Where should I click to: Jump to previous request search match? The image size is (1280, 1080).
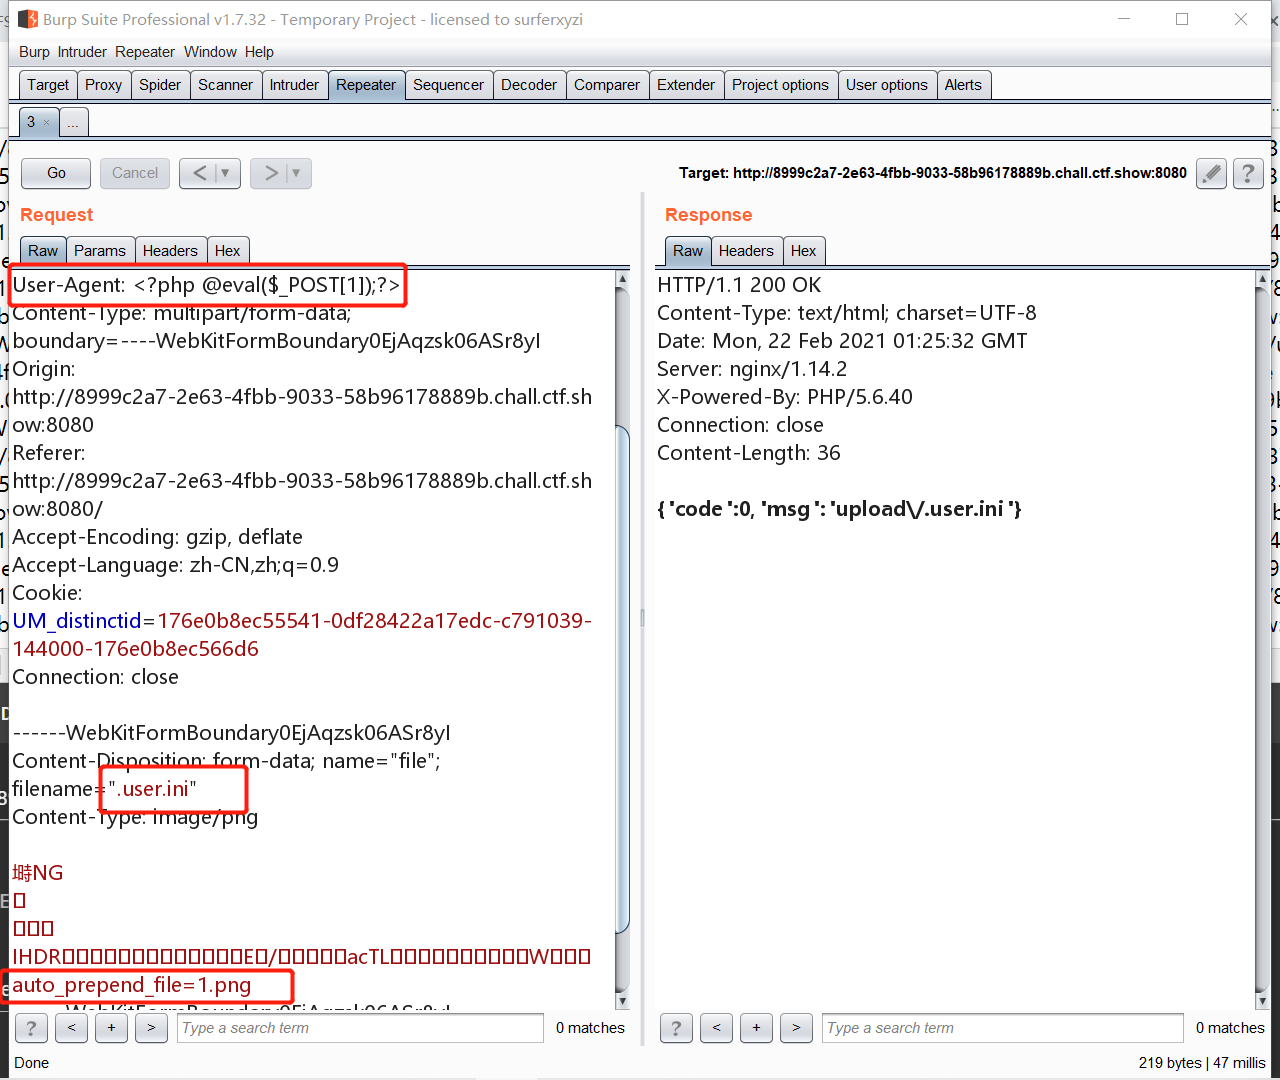[71, 1028]
